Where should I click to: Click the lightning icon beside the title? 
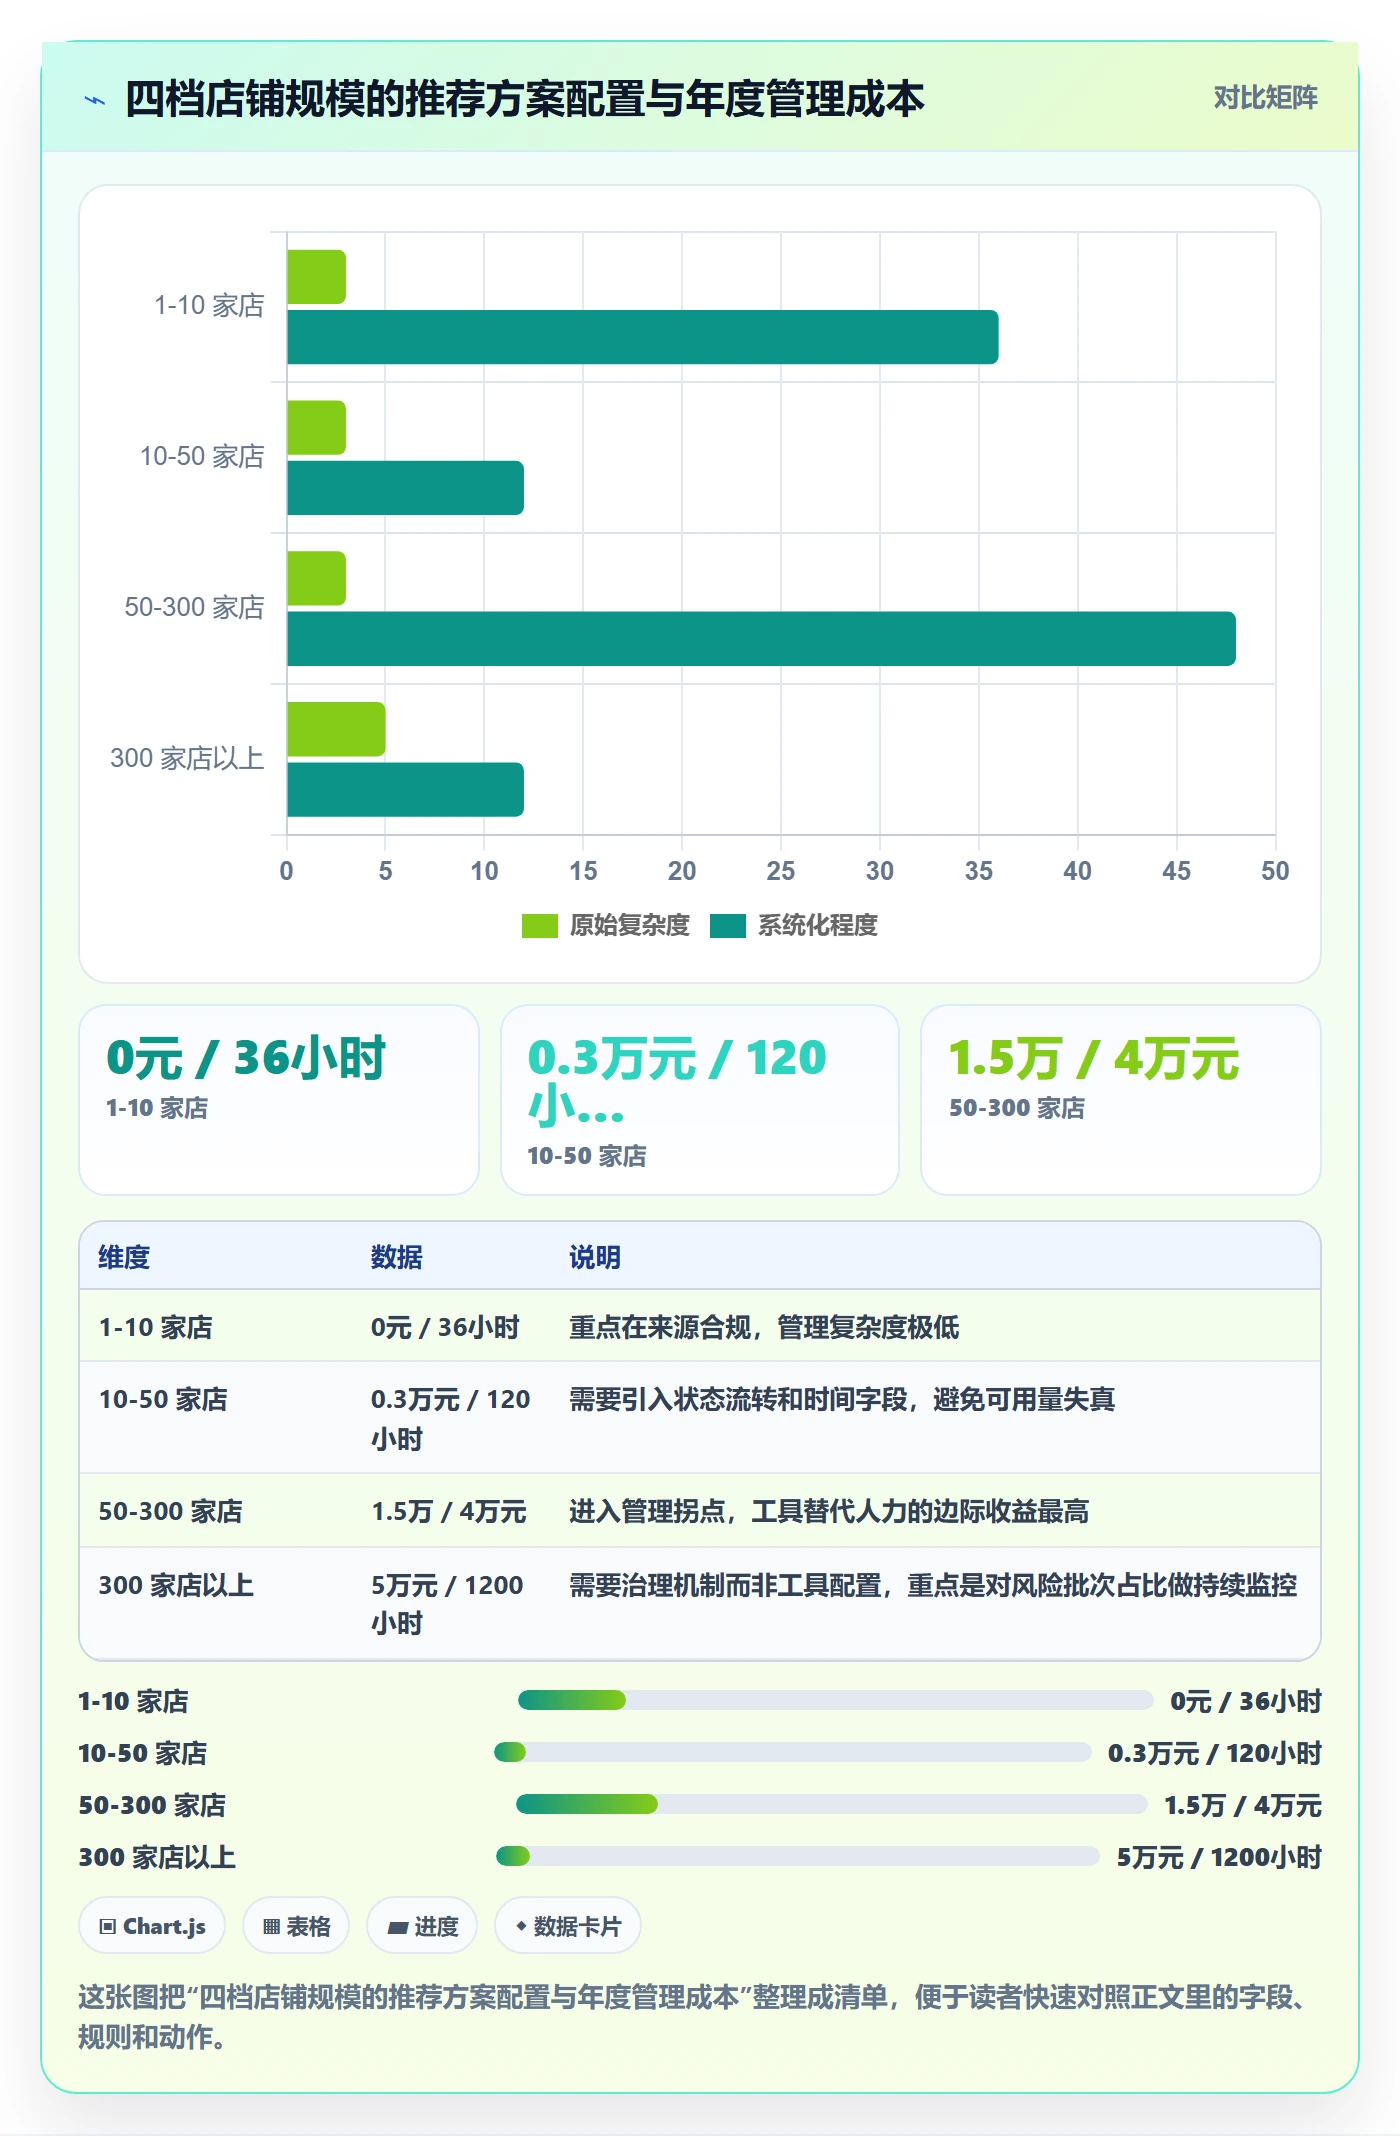95,100
